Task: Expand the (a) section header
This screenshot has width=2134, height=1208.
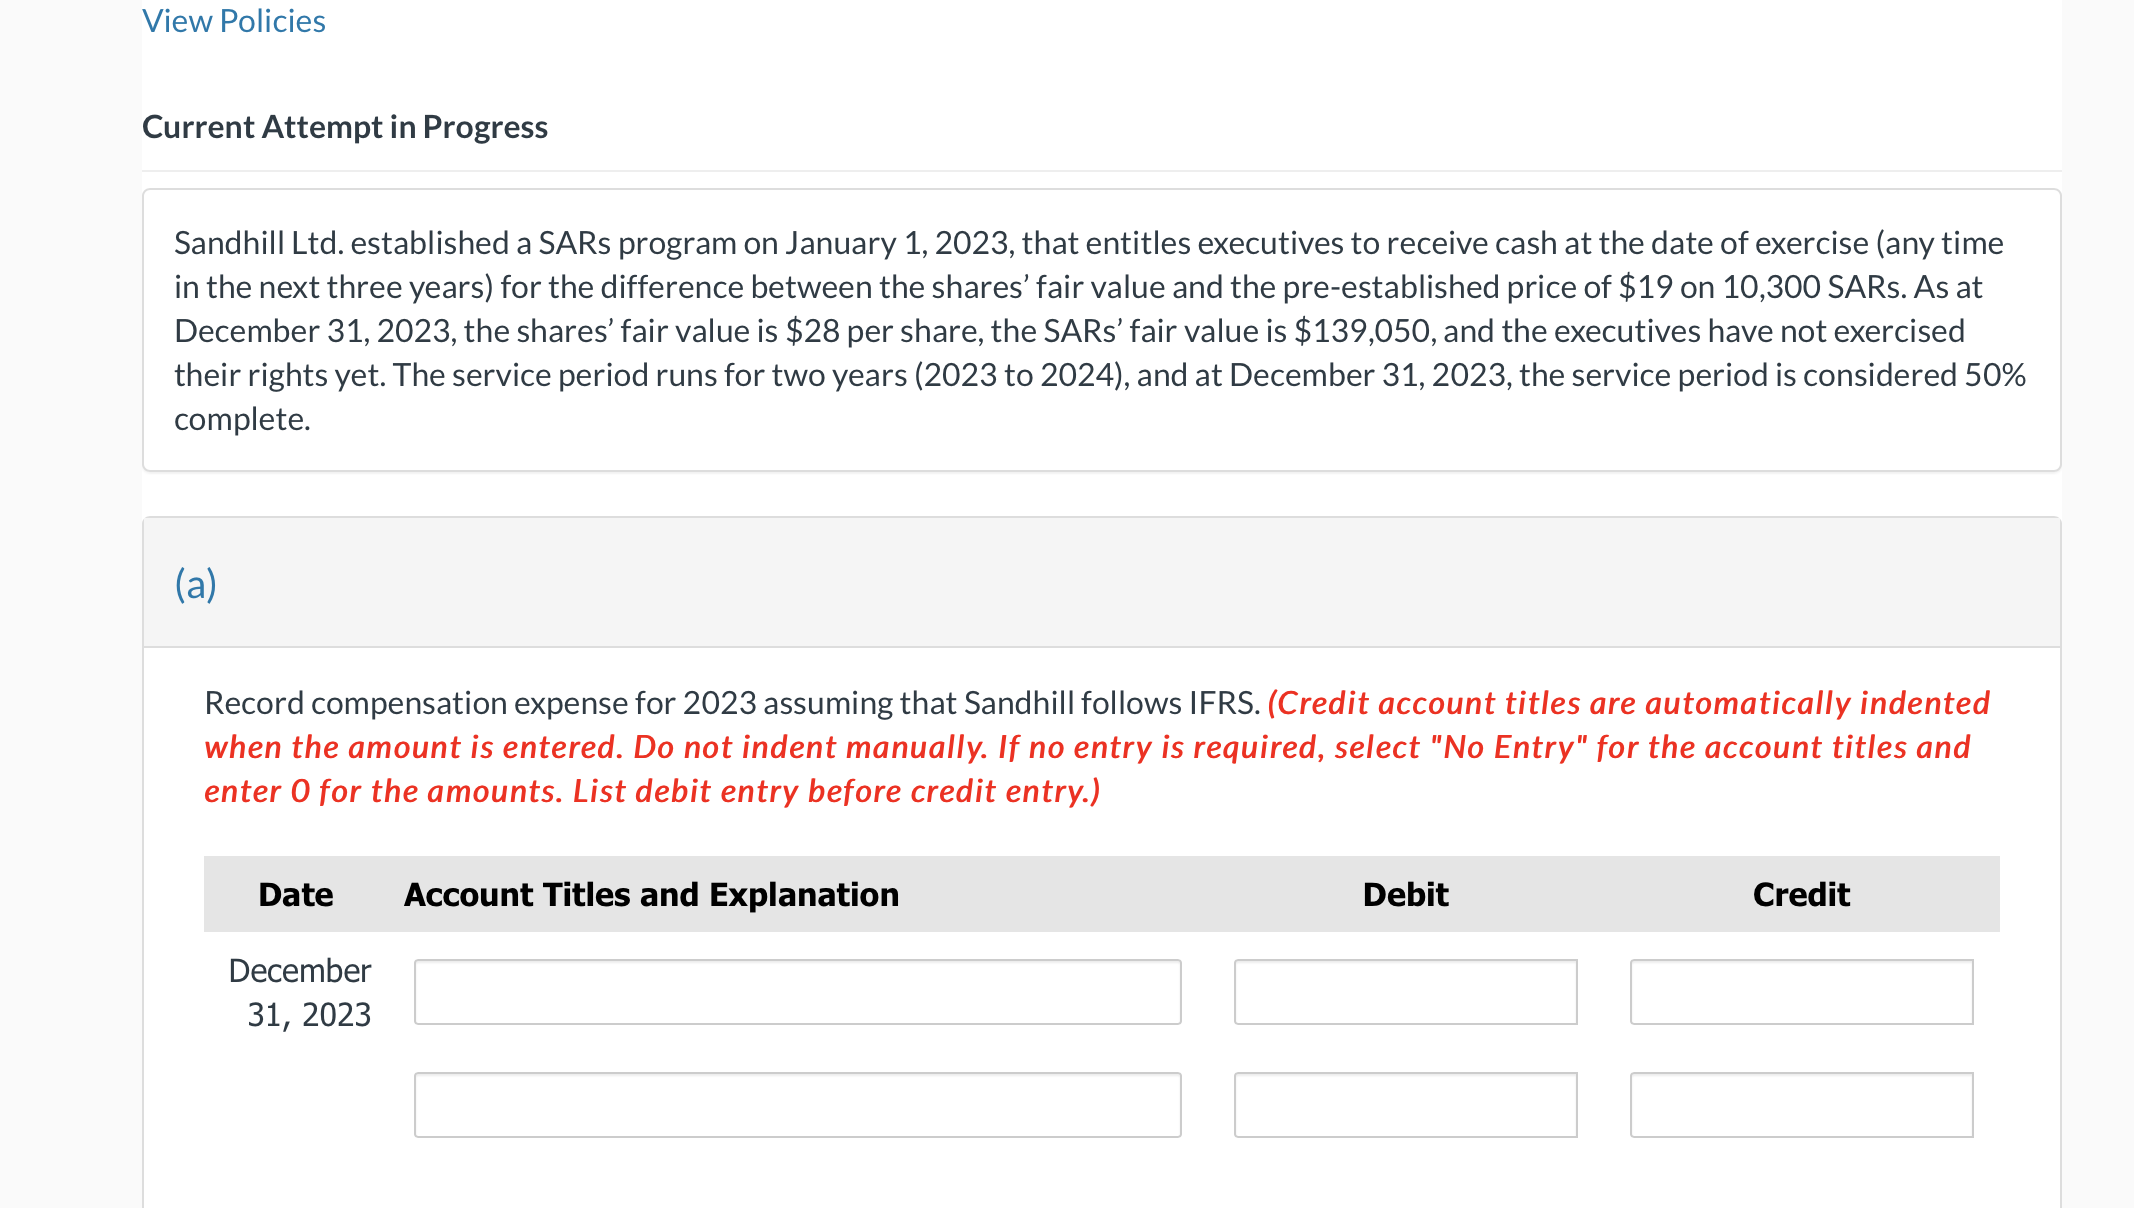Action: pyautogui.click(x=196, y=583)
